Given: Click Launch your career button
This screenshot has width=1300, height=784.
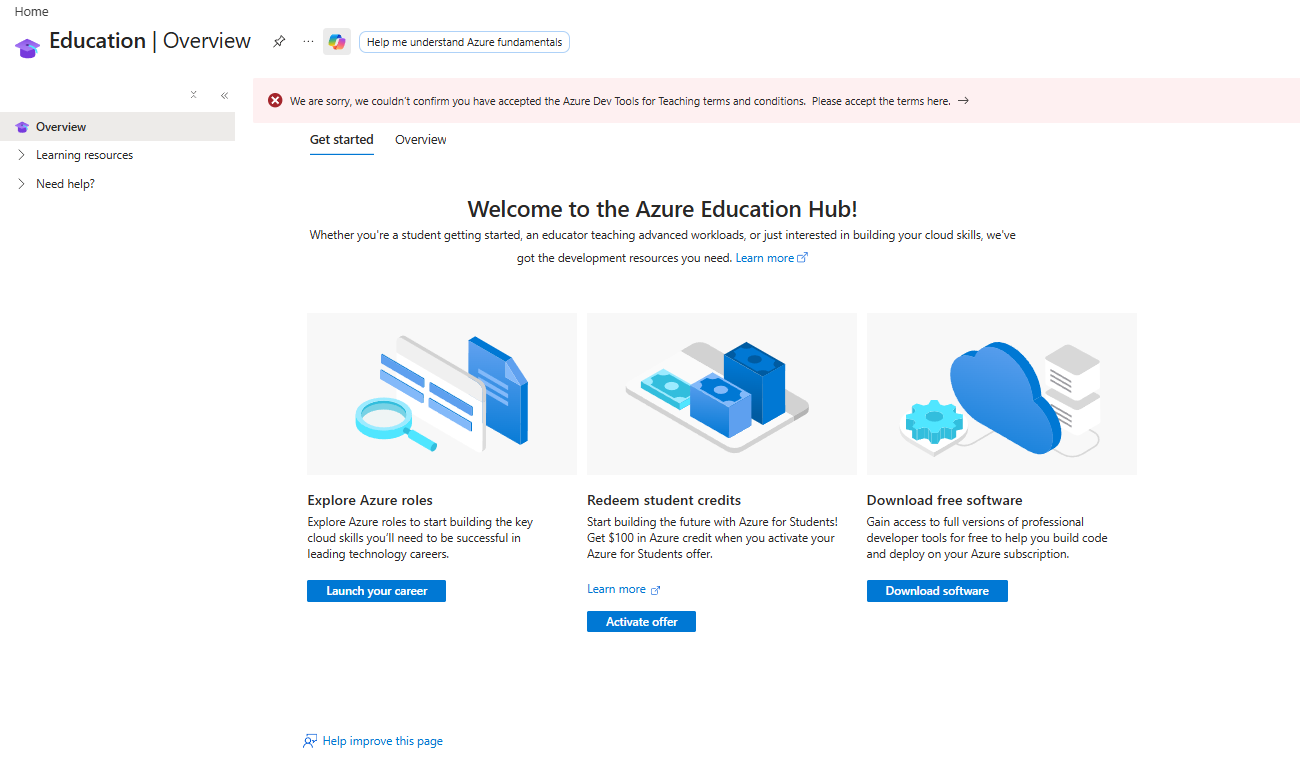Looking at the screenshot, I should tap(376, 591).
